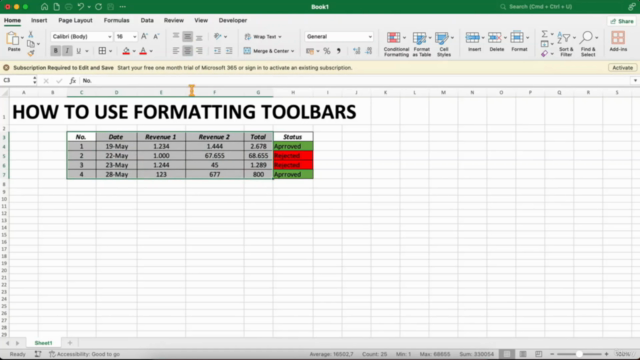The height and width of the screenshot is (360, 640).
Task: Click the AutoSum sigma icon
Action: 544,34
